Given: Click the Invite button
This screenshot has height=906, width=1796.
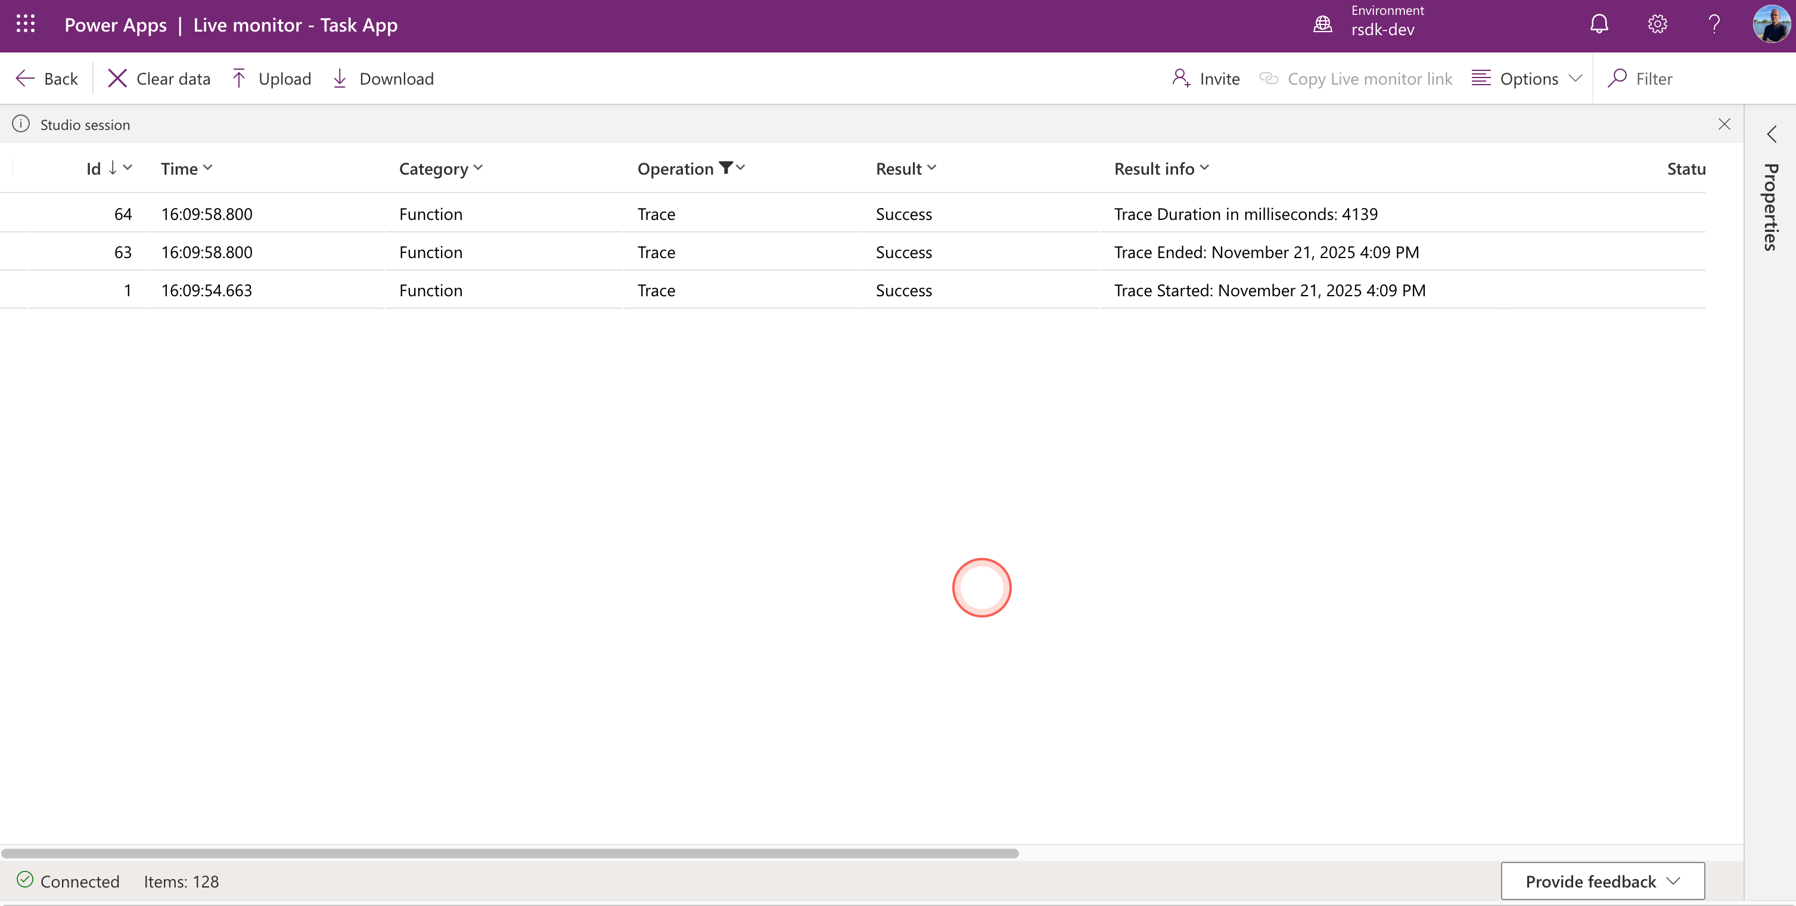Looking at the screenshot, I should click(1205, 78).
